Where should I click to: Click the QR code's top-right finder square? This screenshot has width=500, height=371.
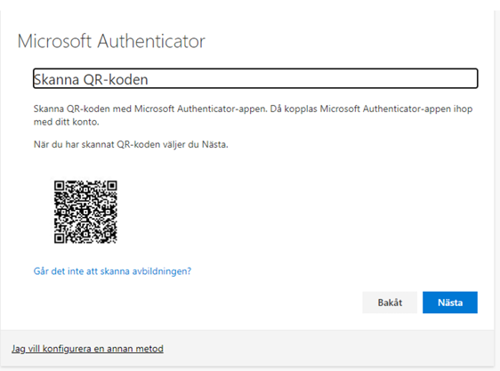tap(112, 185)
